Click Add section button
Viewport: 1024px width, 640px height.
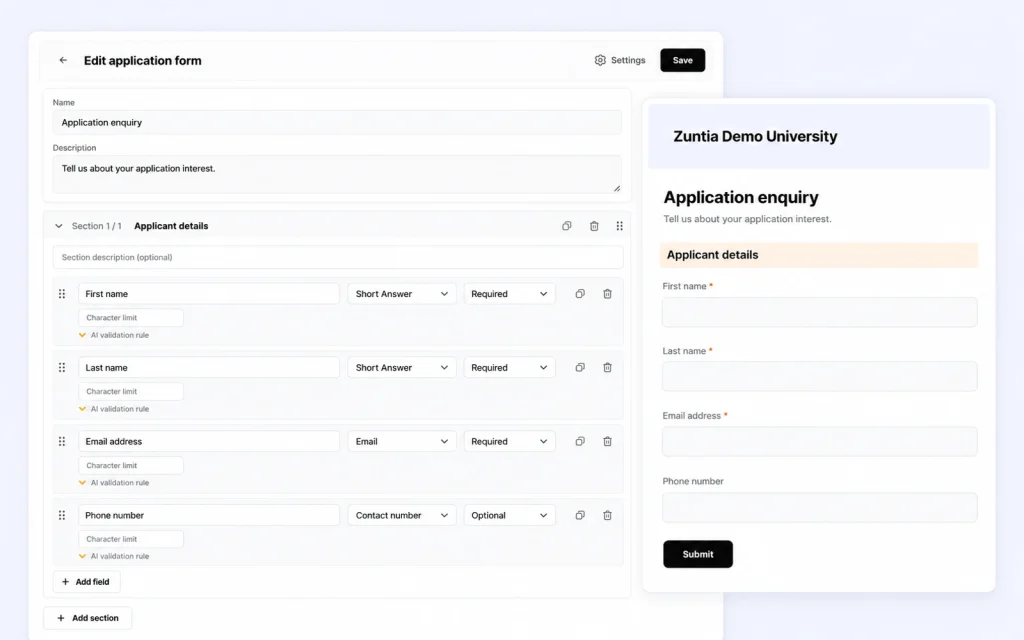tap(88, 618)
